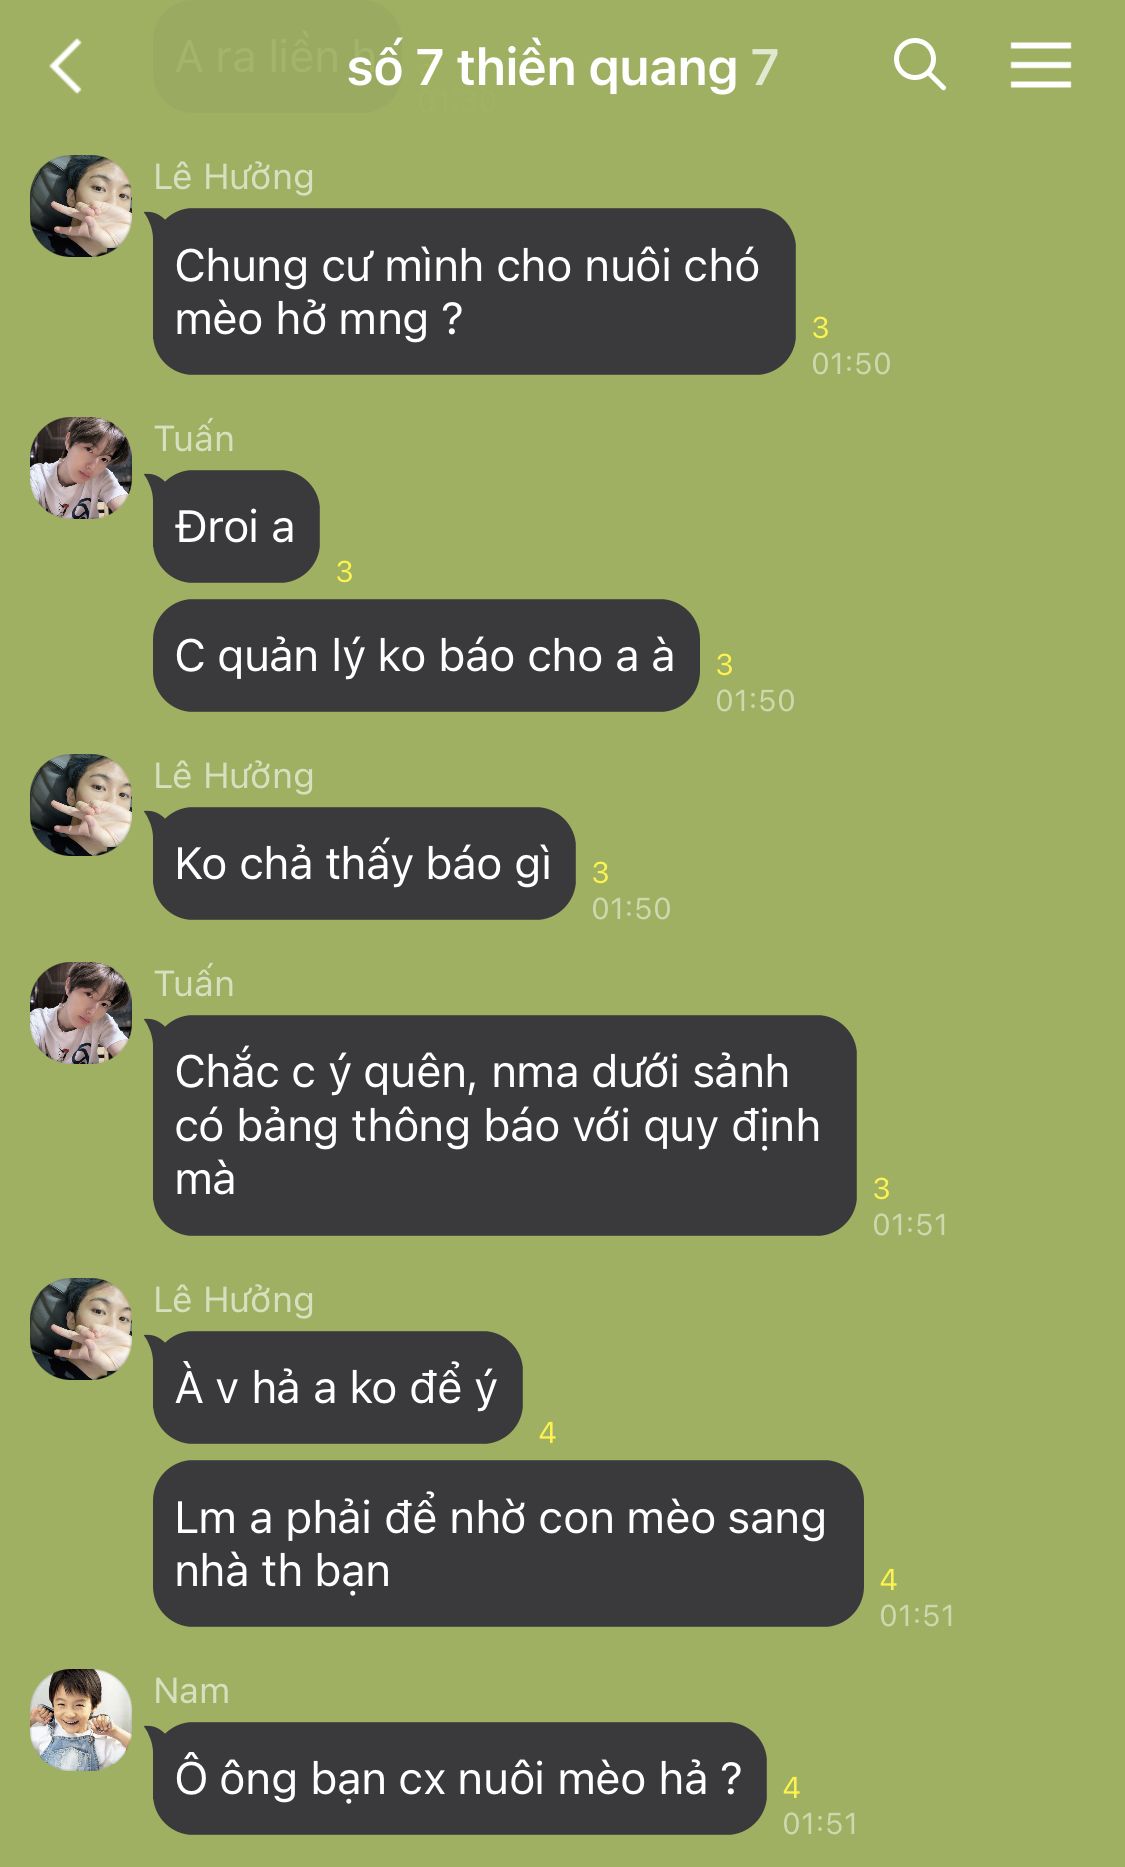Open Tuấn's avatar beside 'Chắc c ý quên'
Screen dimensions: 1125x1867
81,1013
